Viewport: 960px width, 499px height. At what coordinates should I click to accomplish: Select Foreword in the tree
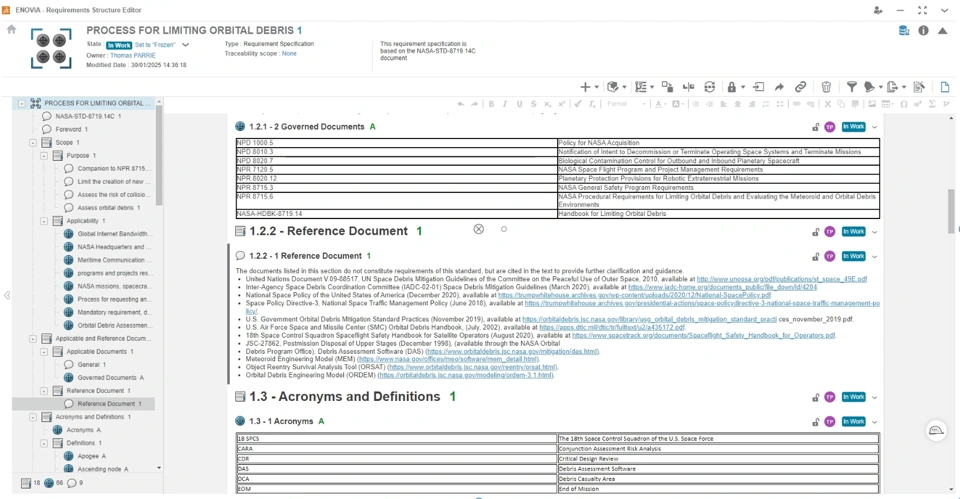pyautogui.click(x=69, y=129)
